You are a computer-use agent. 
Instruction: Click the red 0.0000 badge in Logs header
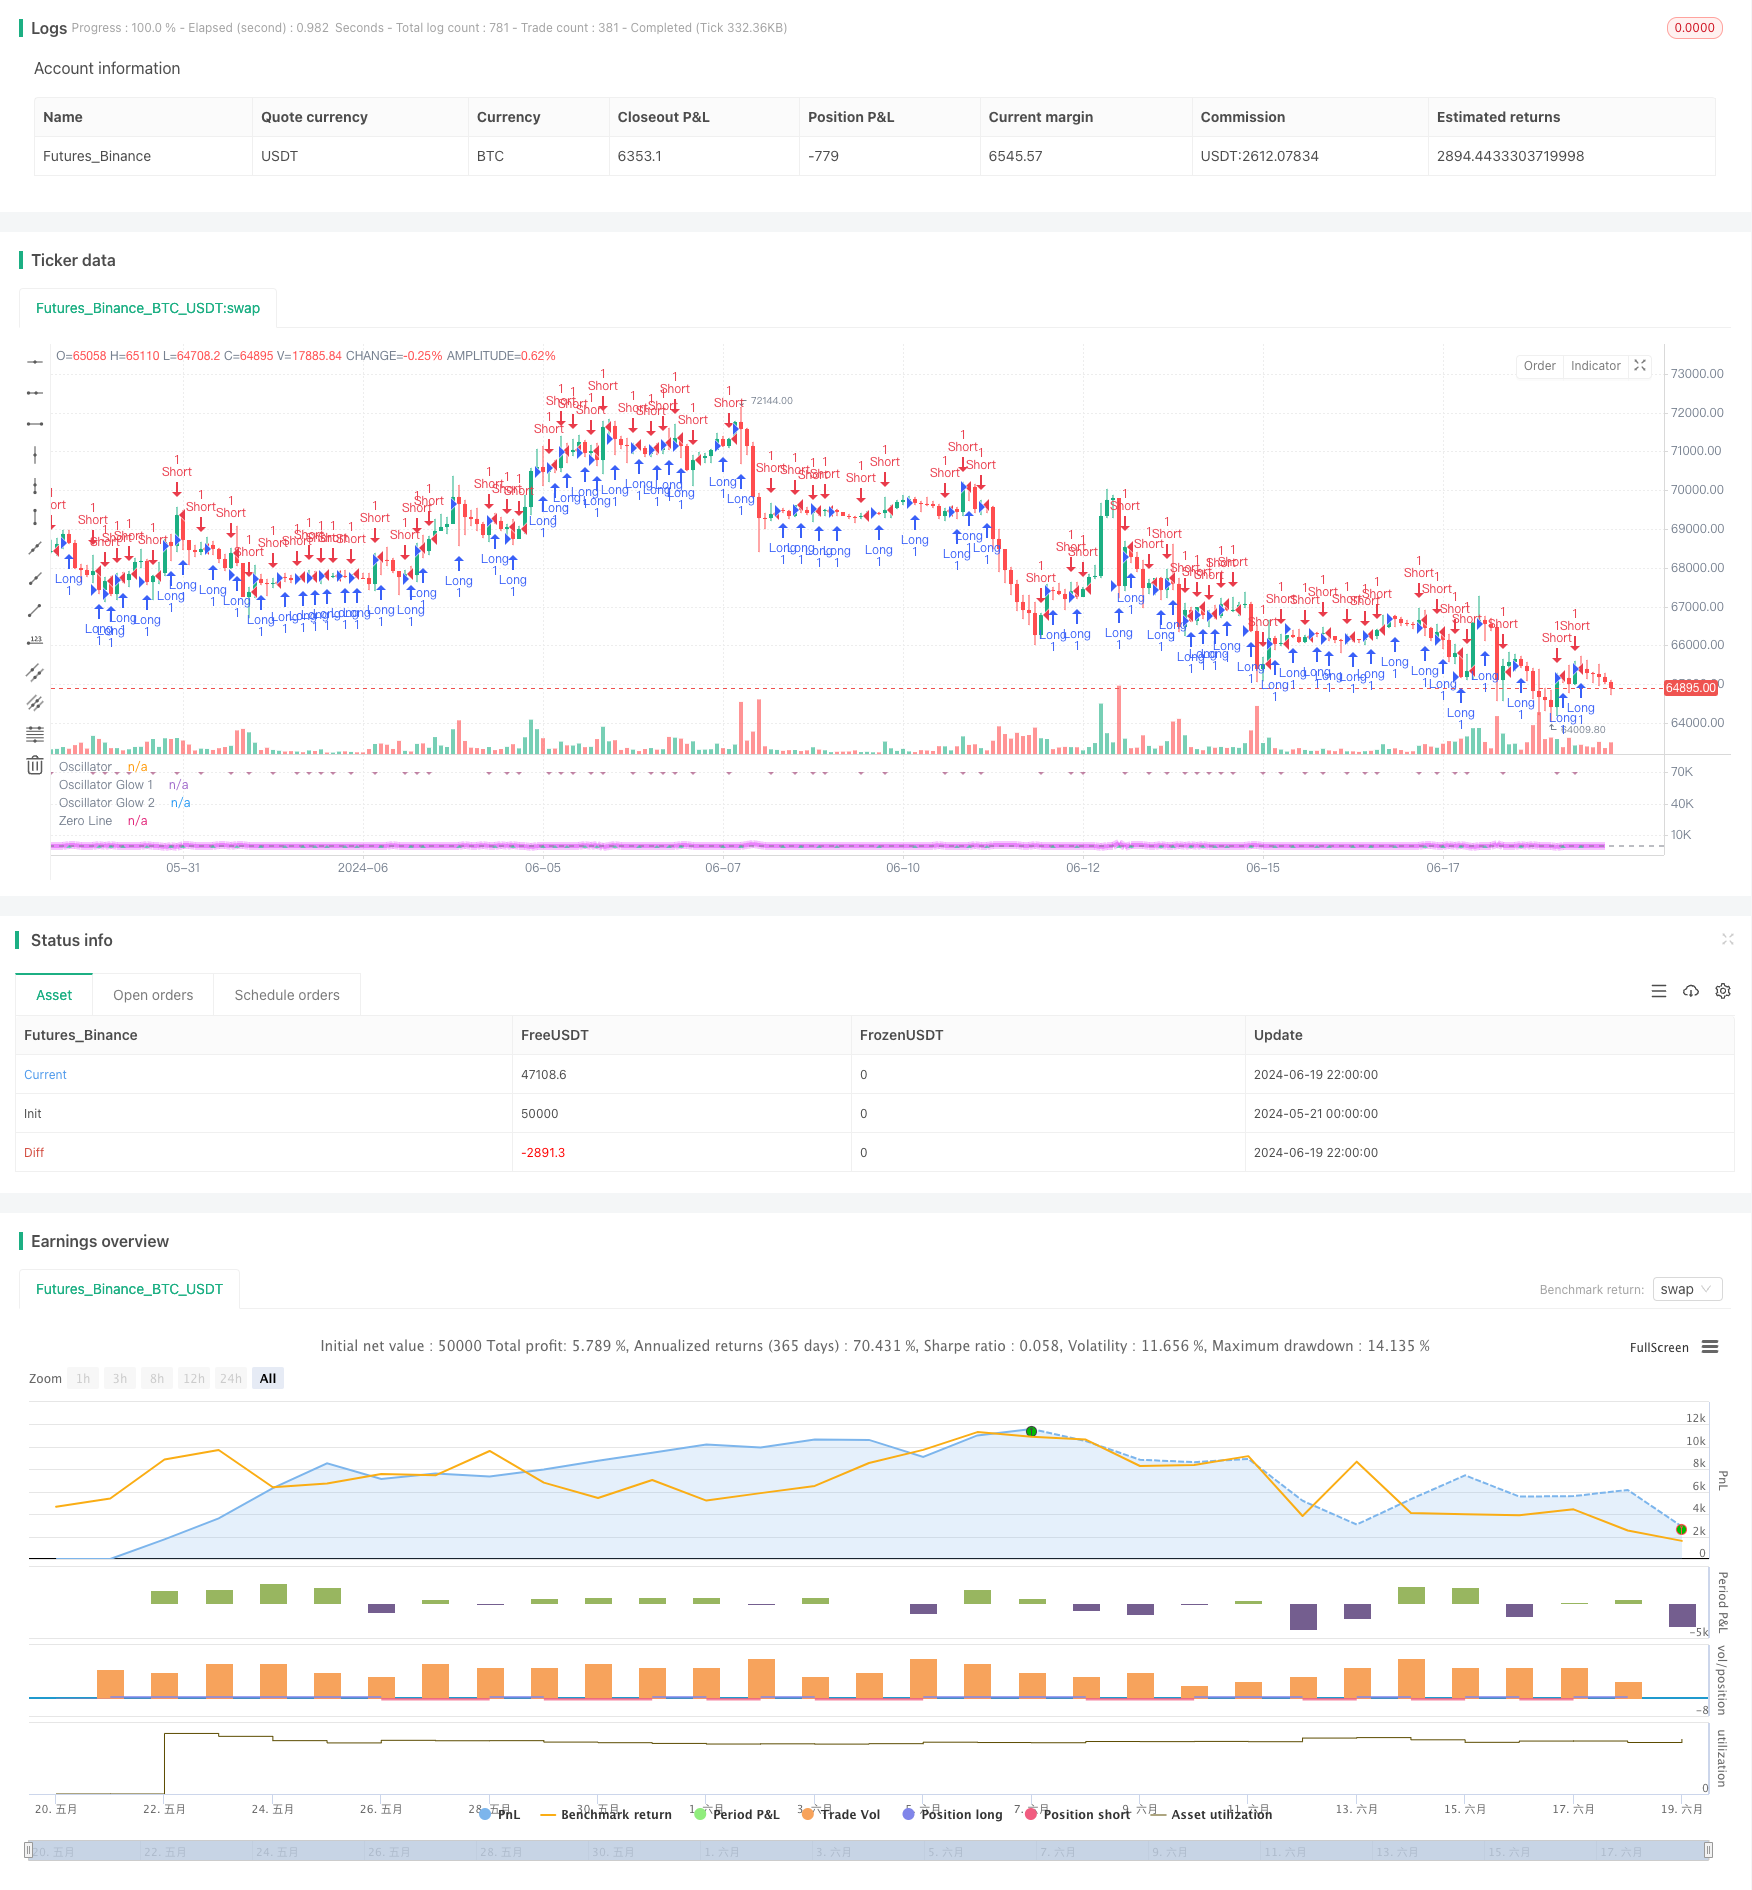click(x=1694, y=28)
